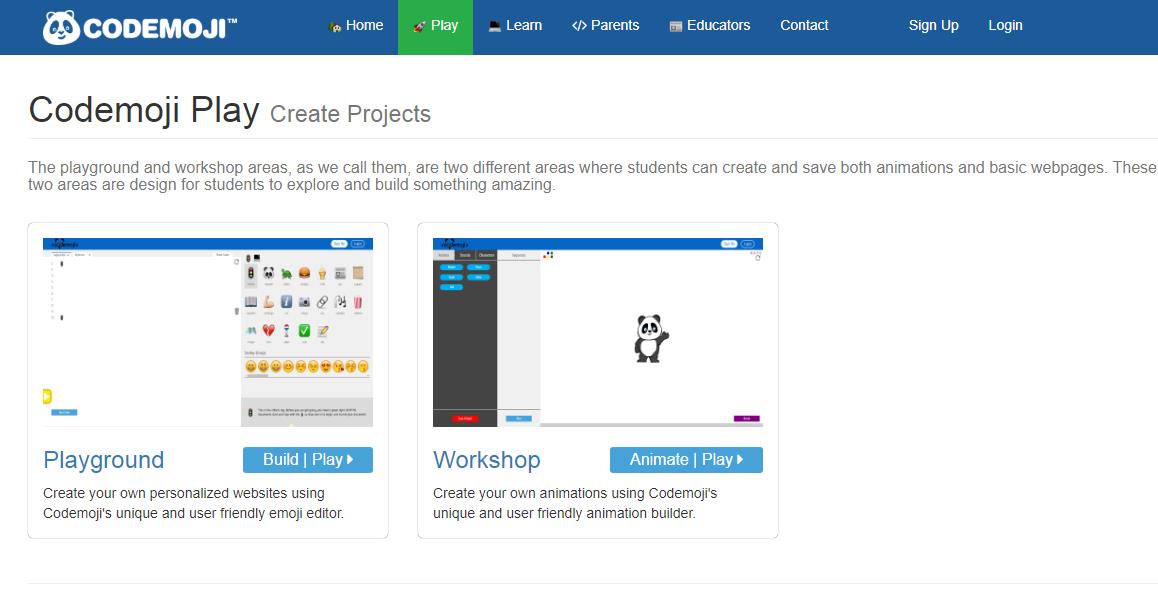
Task: Click the red button in Workshop preview
Action: [464, 418]
